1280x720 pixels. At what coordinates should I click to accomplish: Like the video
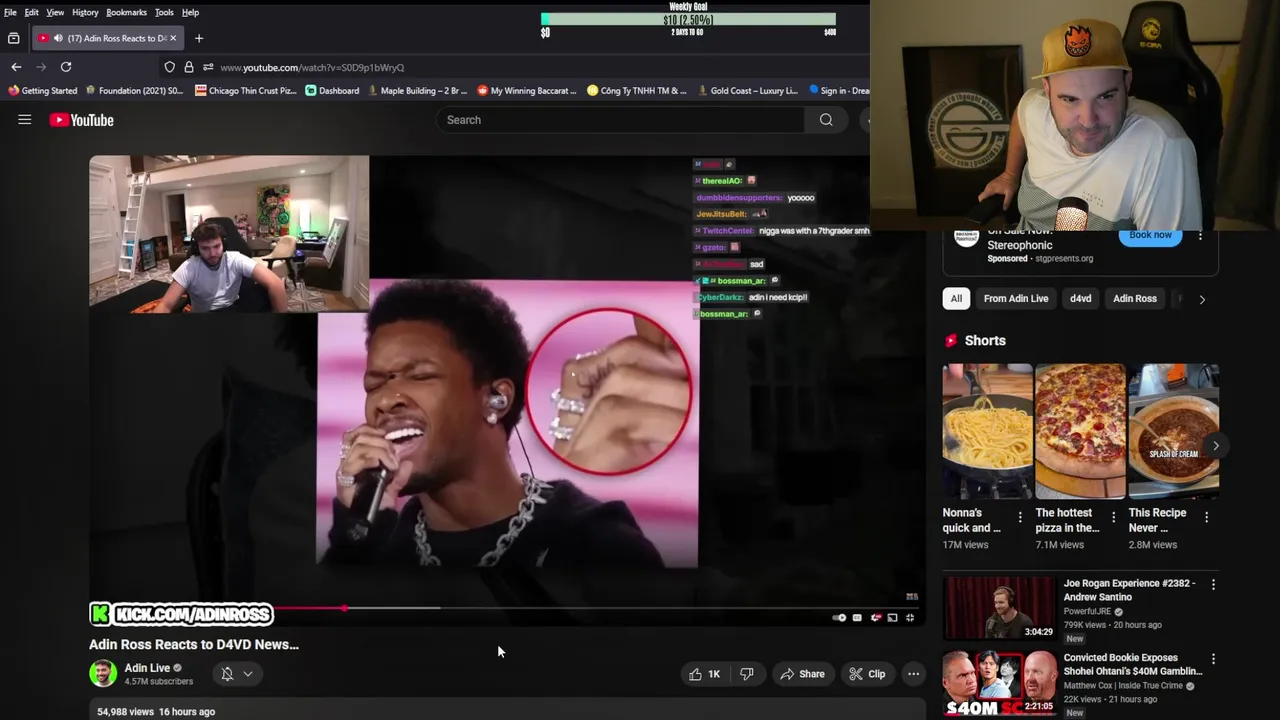click(x=705, y=674)
